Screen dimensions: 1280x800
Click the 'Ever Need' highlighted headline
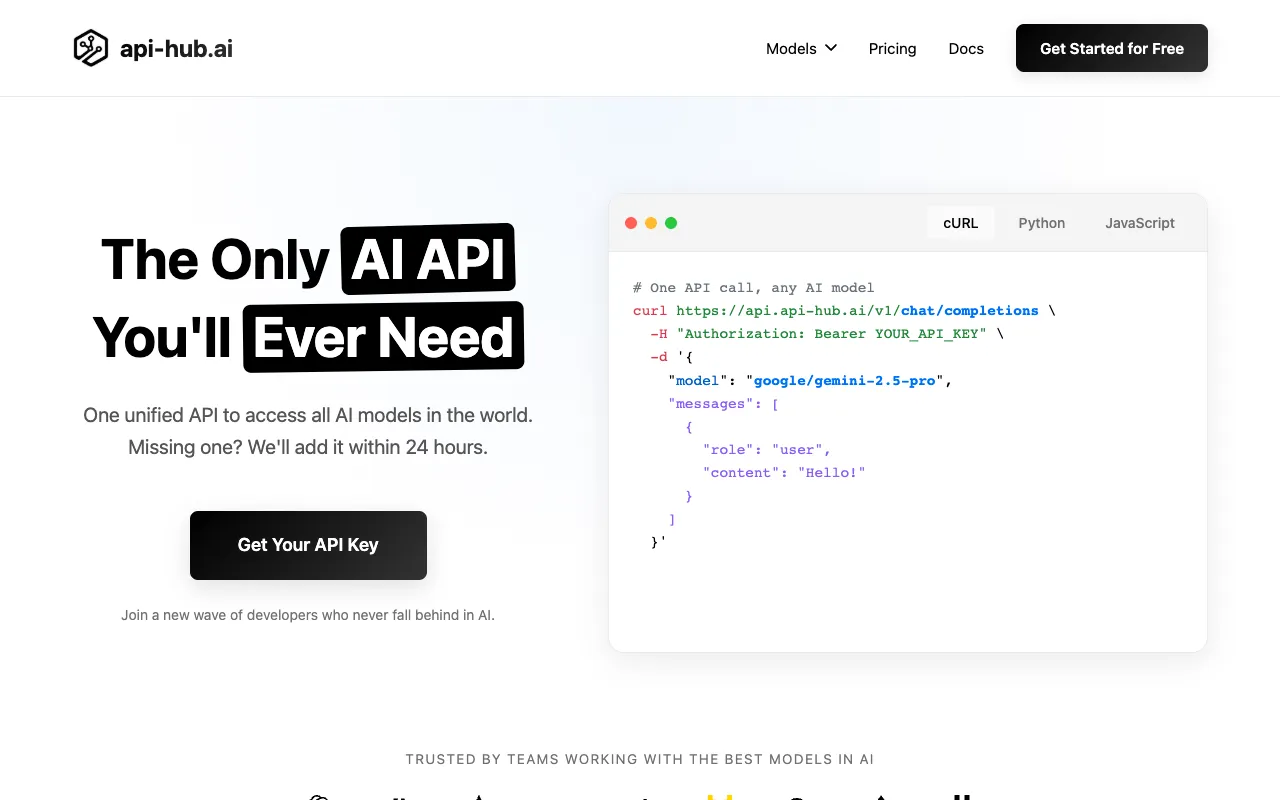[384, 337]
